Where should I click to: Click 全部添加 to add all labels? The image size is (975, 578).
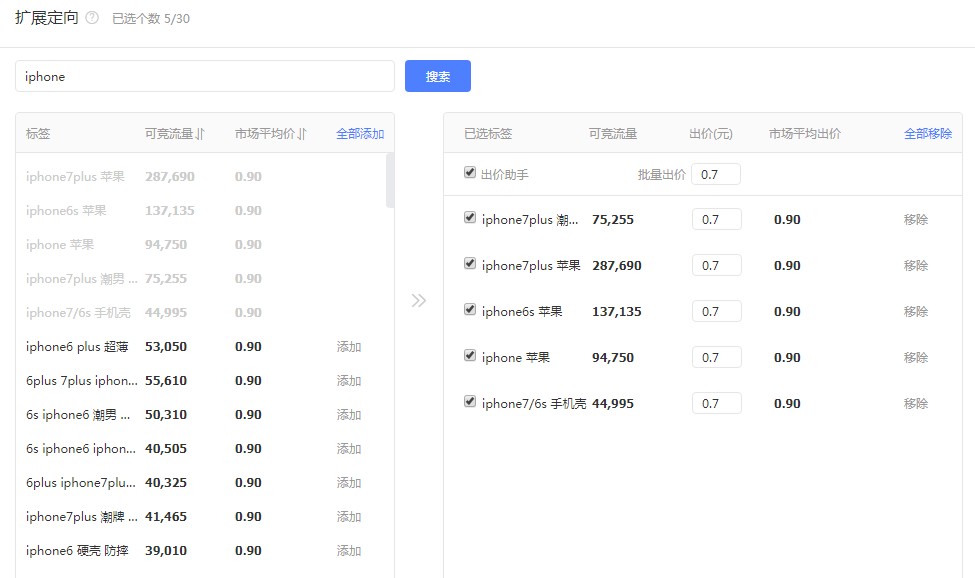[x=360, y=134]
